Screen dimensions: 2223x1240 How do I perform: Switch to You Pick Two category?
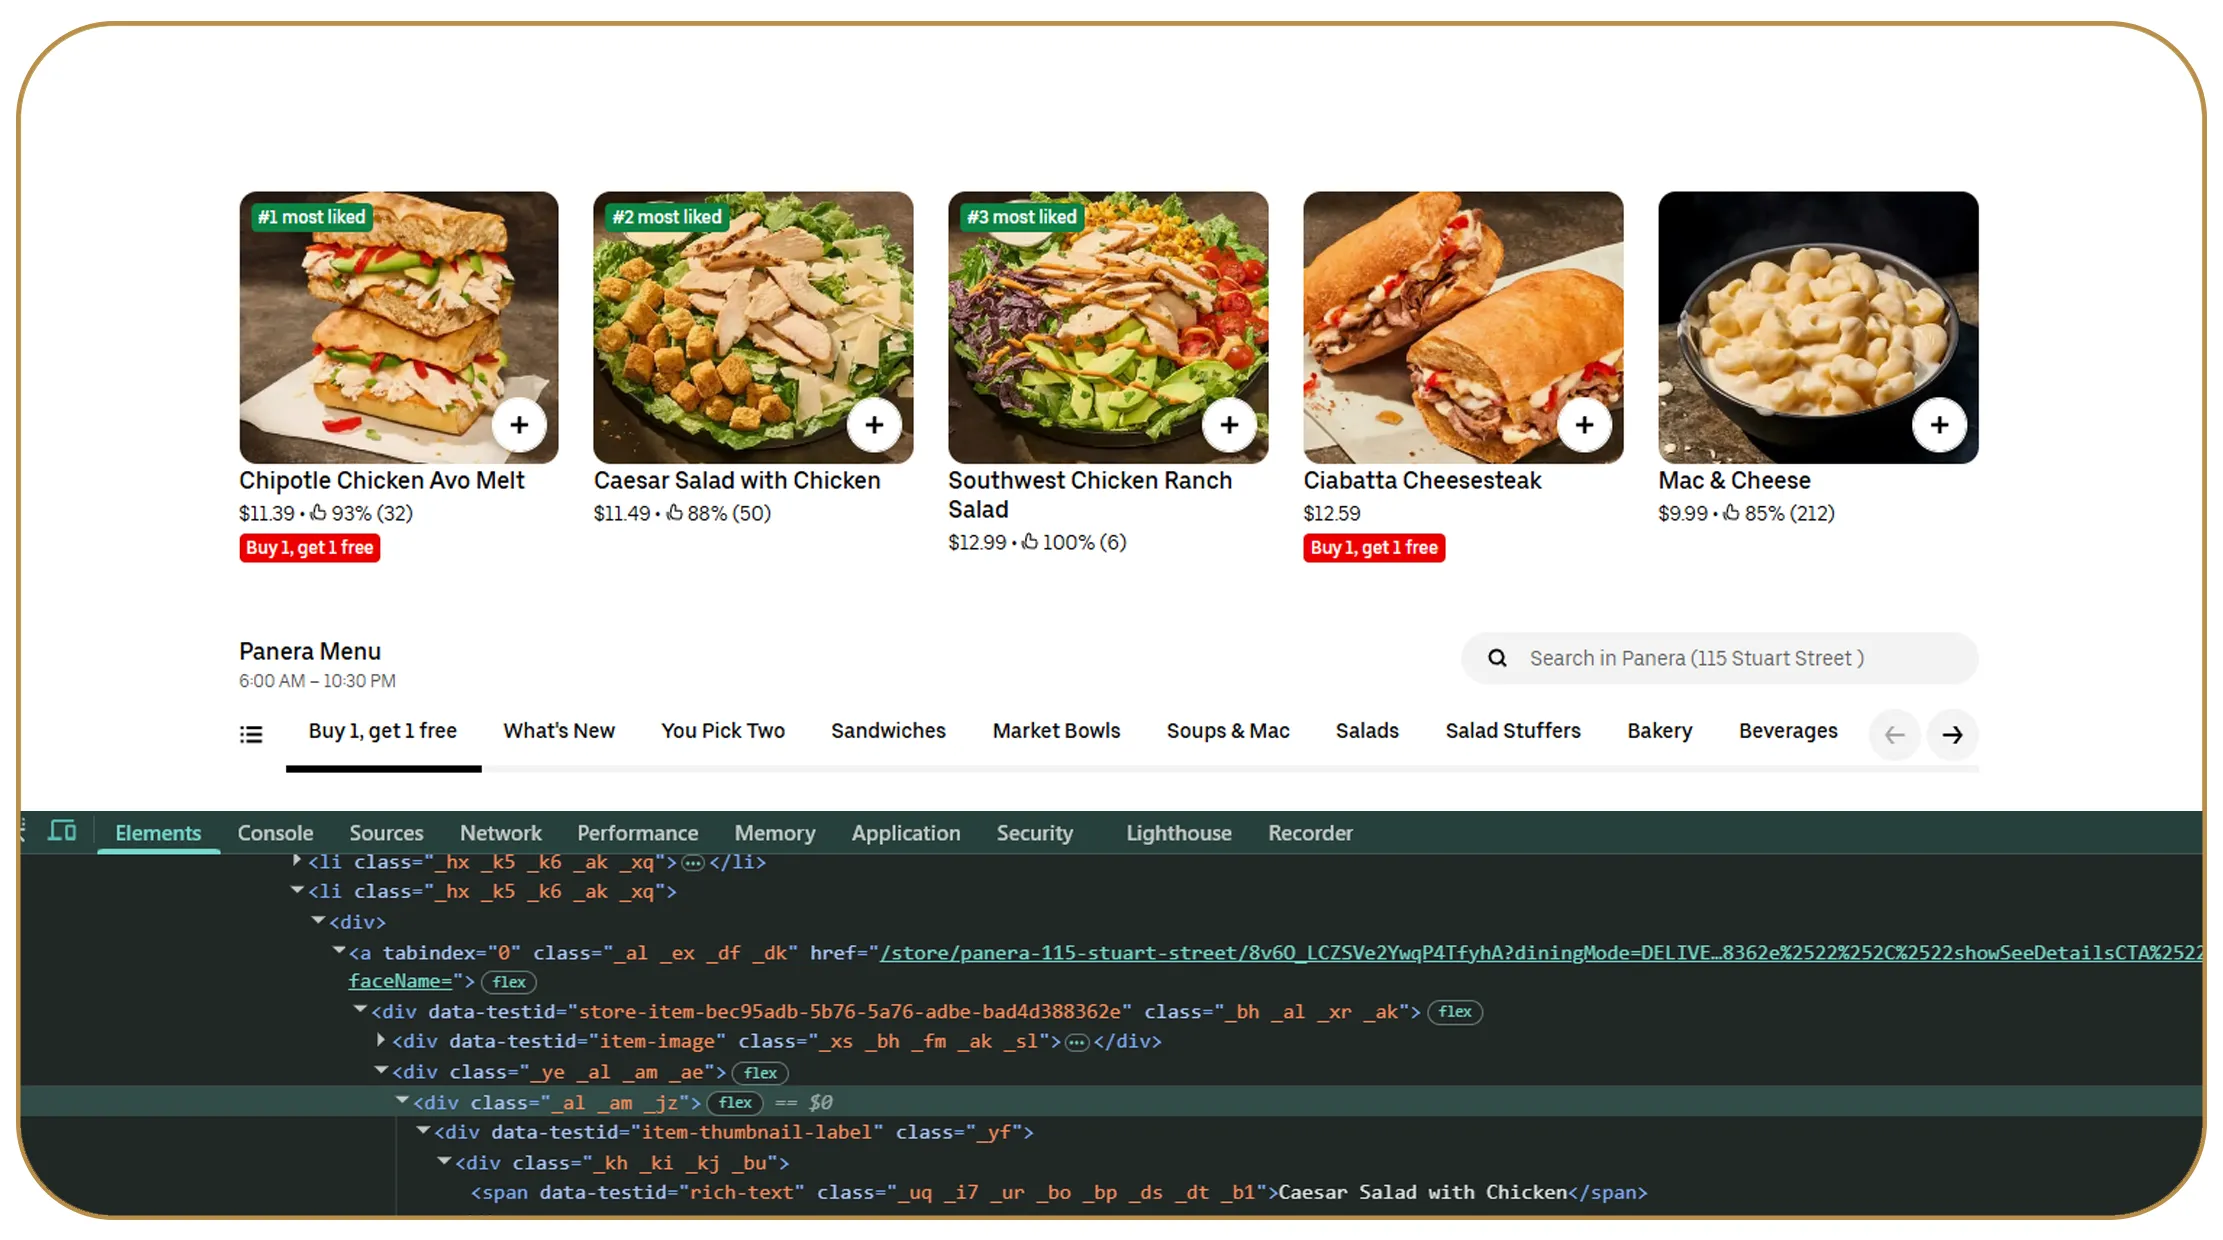pos(723,731)
